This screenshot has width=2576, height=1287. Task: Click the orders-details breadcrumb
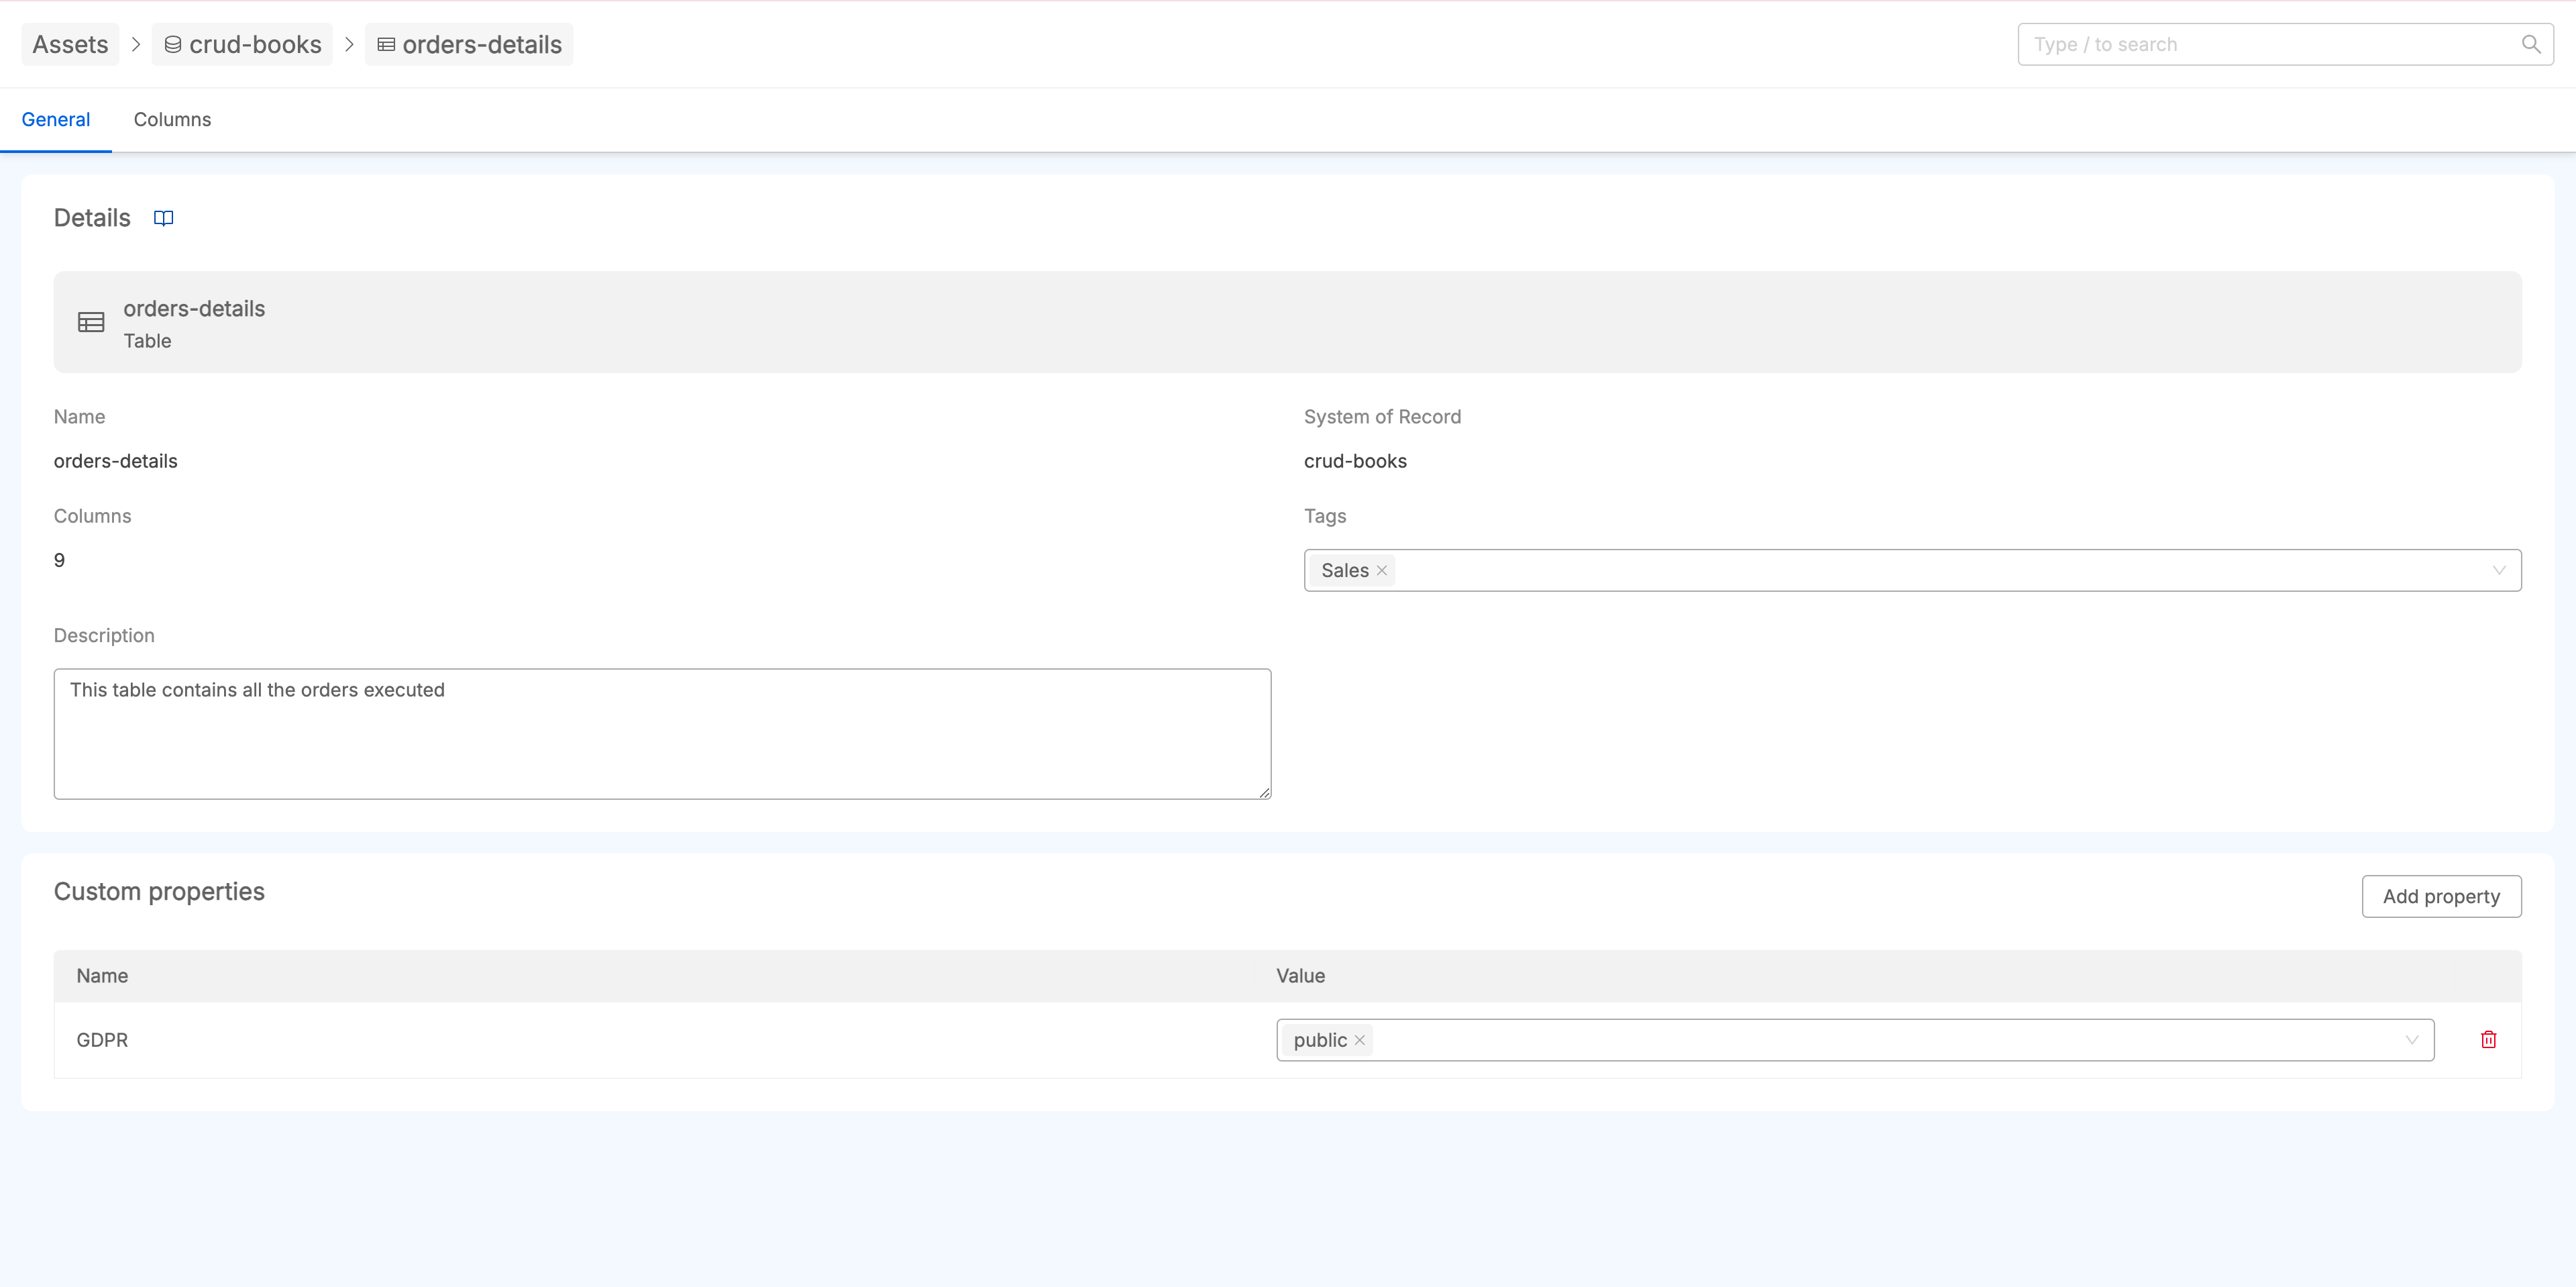469,44
